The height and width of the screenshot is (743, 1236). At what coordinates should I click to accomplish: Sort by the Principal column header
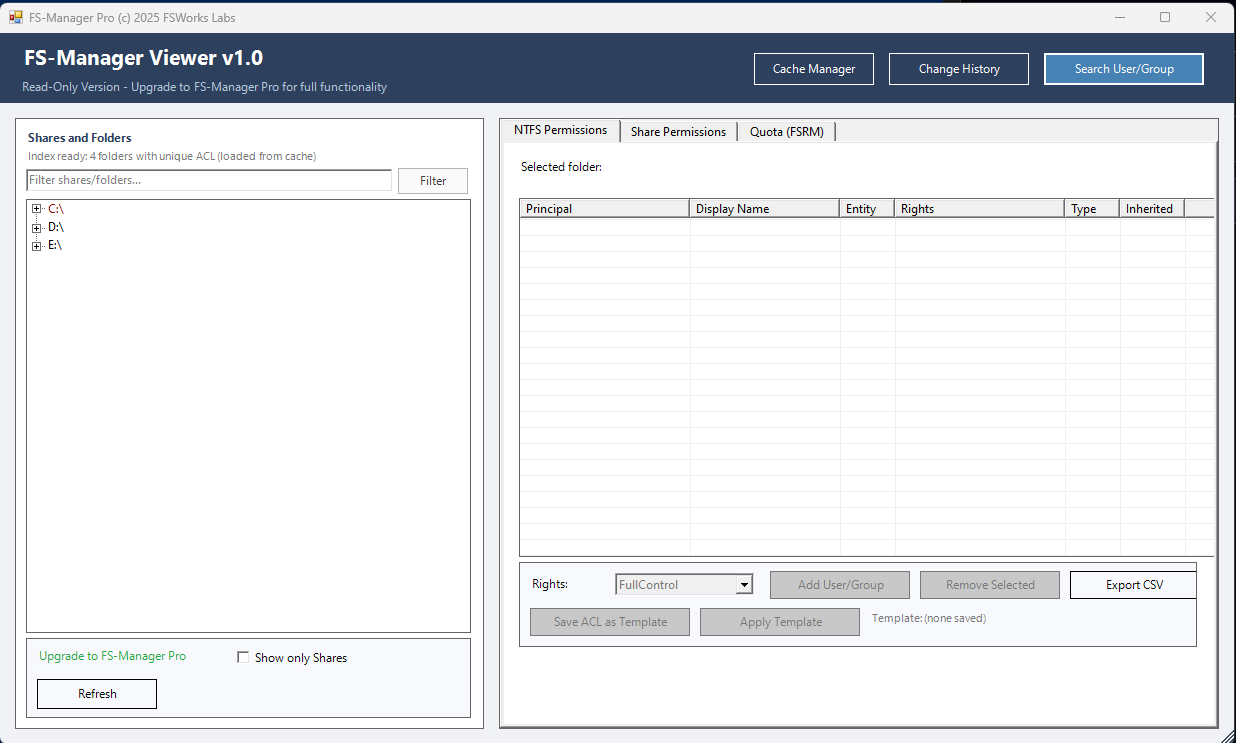tap(604, 208)
